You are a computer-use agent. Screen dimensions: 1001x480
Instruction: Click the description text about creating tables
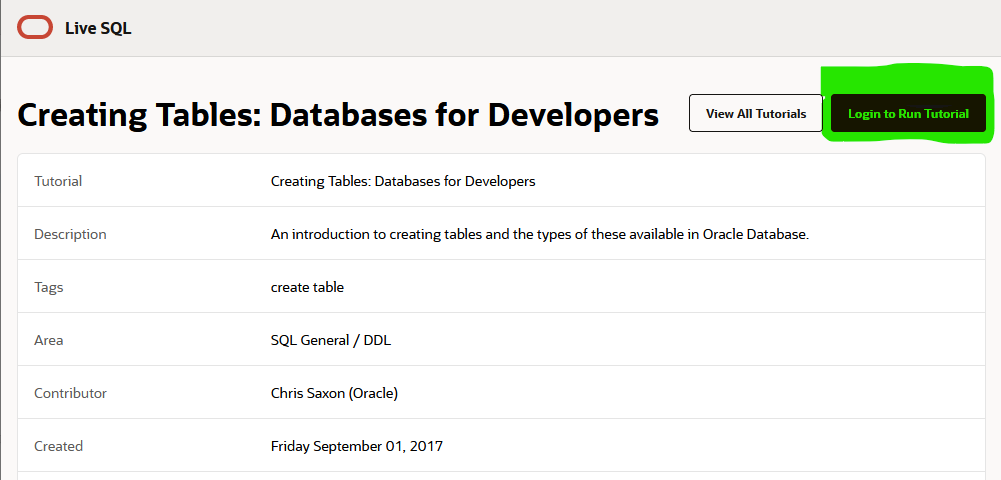pyautogui.click(x=540, y=234)
